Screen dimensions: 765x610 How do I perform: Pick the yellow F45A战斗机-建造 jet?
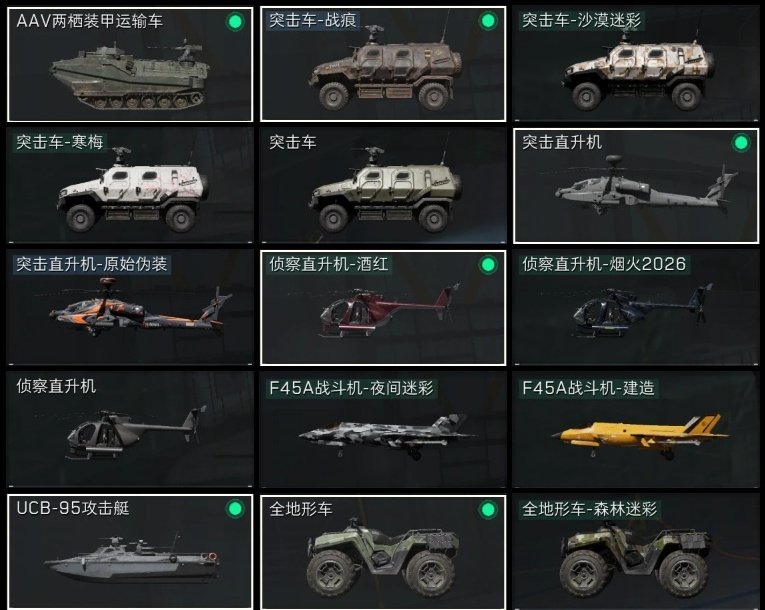[x=636, y=429]
